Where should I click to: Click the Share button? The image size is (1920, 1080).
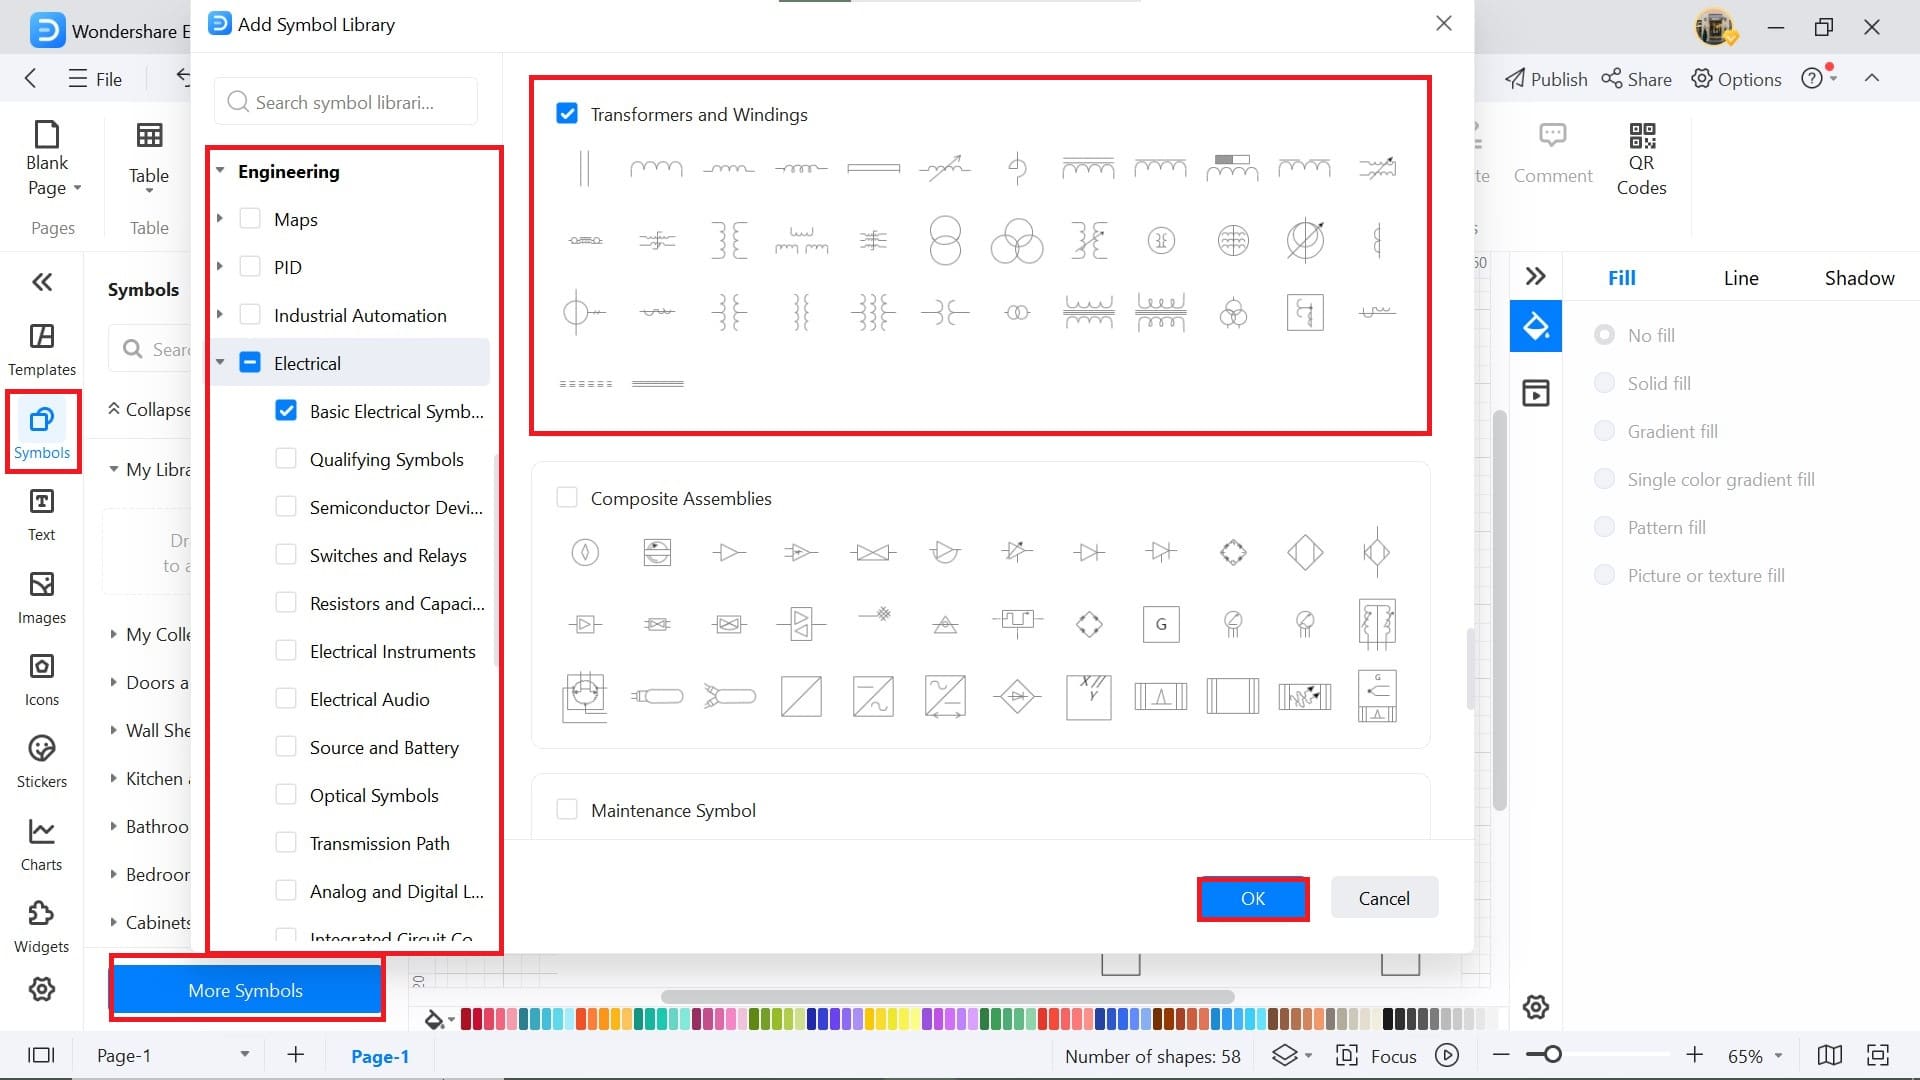(x=1636, y=79)
